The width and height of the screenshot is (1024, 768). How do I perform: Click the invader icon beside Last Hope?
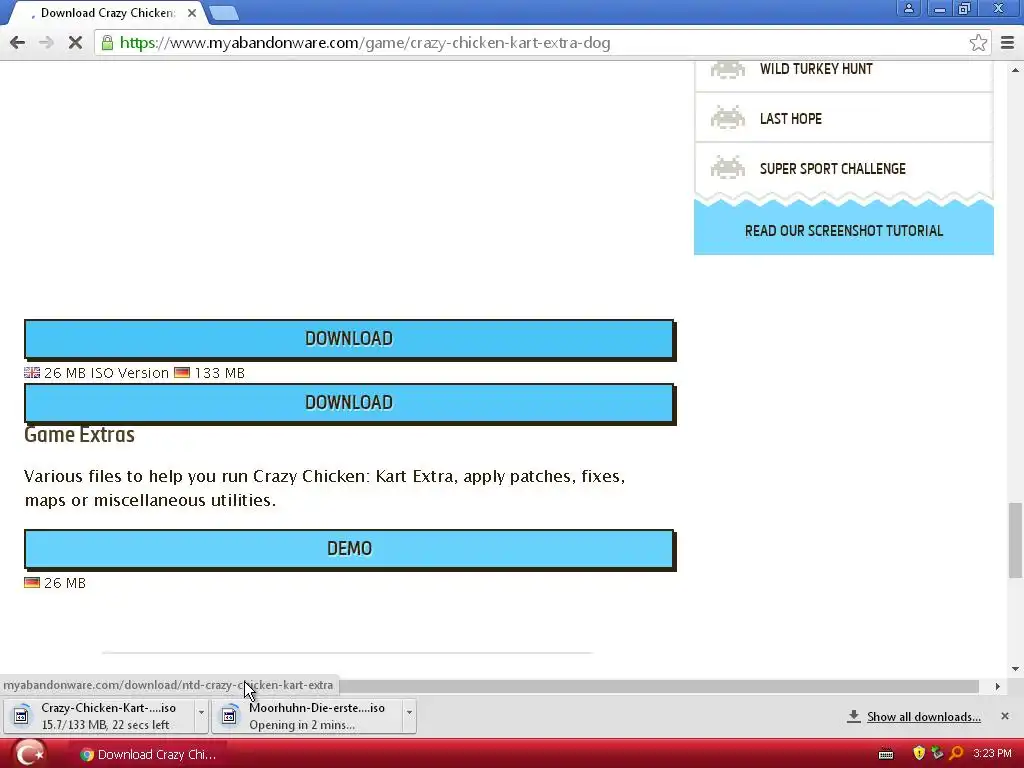point(728,118)
